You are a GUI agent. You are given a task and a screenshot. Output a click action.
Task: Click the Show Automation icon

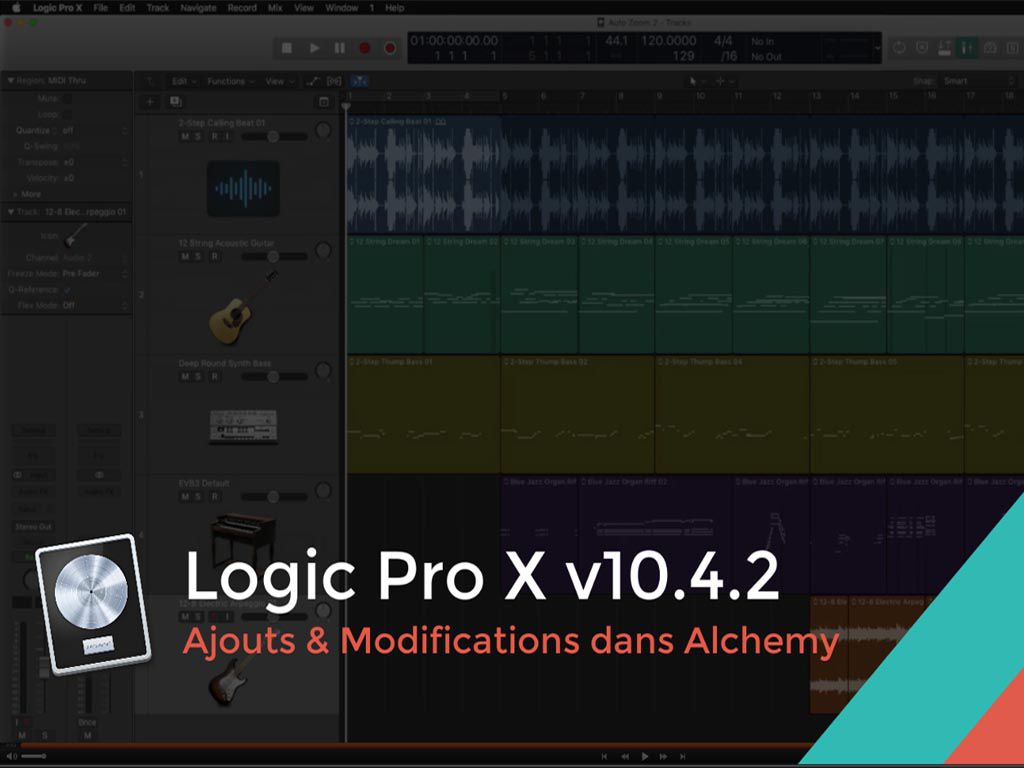coord(313,81)
